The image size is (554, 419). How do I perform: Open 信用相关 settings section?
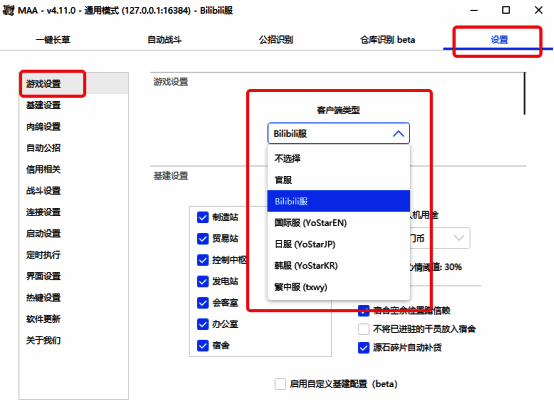tap(73, 169)
